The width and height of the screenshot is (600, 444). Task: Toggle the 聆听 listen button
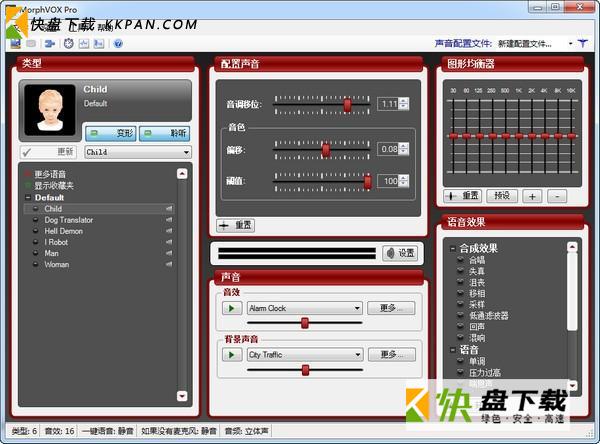pos(165,133)
